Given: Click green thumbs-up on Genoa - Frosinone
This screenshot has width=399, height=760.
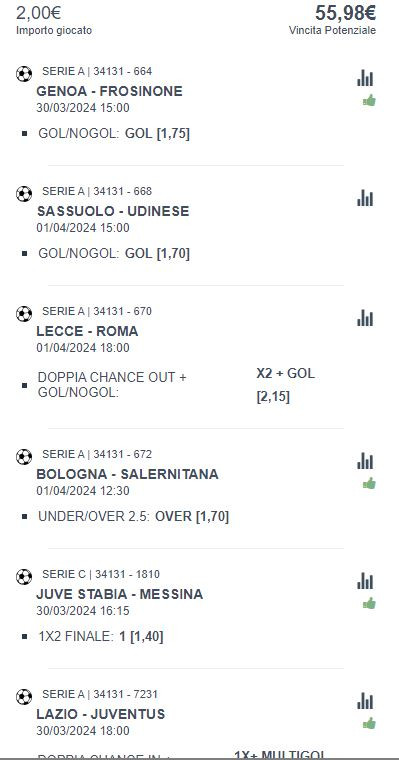Looking at the screenshot, I should click(x=369, y=101).
